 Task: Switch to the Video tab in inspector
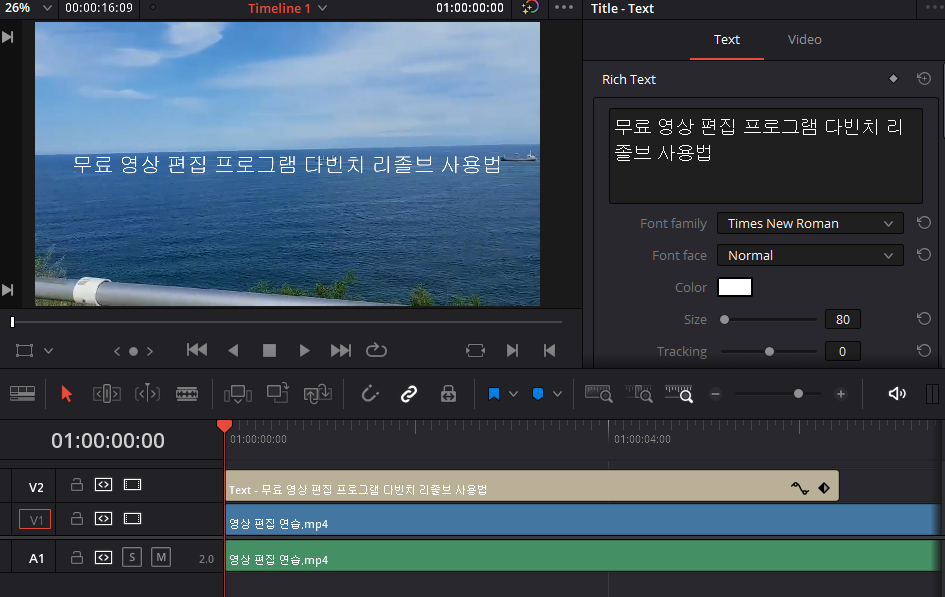point(805,40)
